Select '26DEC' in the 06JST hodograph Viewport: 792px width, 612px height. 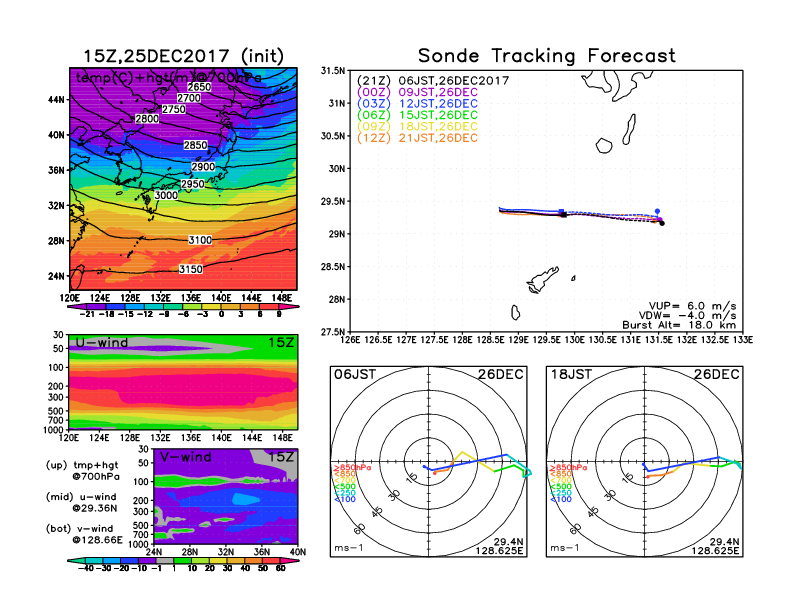coord(501,374)
